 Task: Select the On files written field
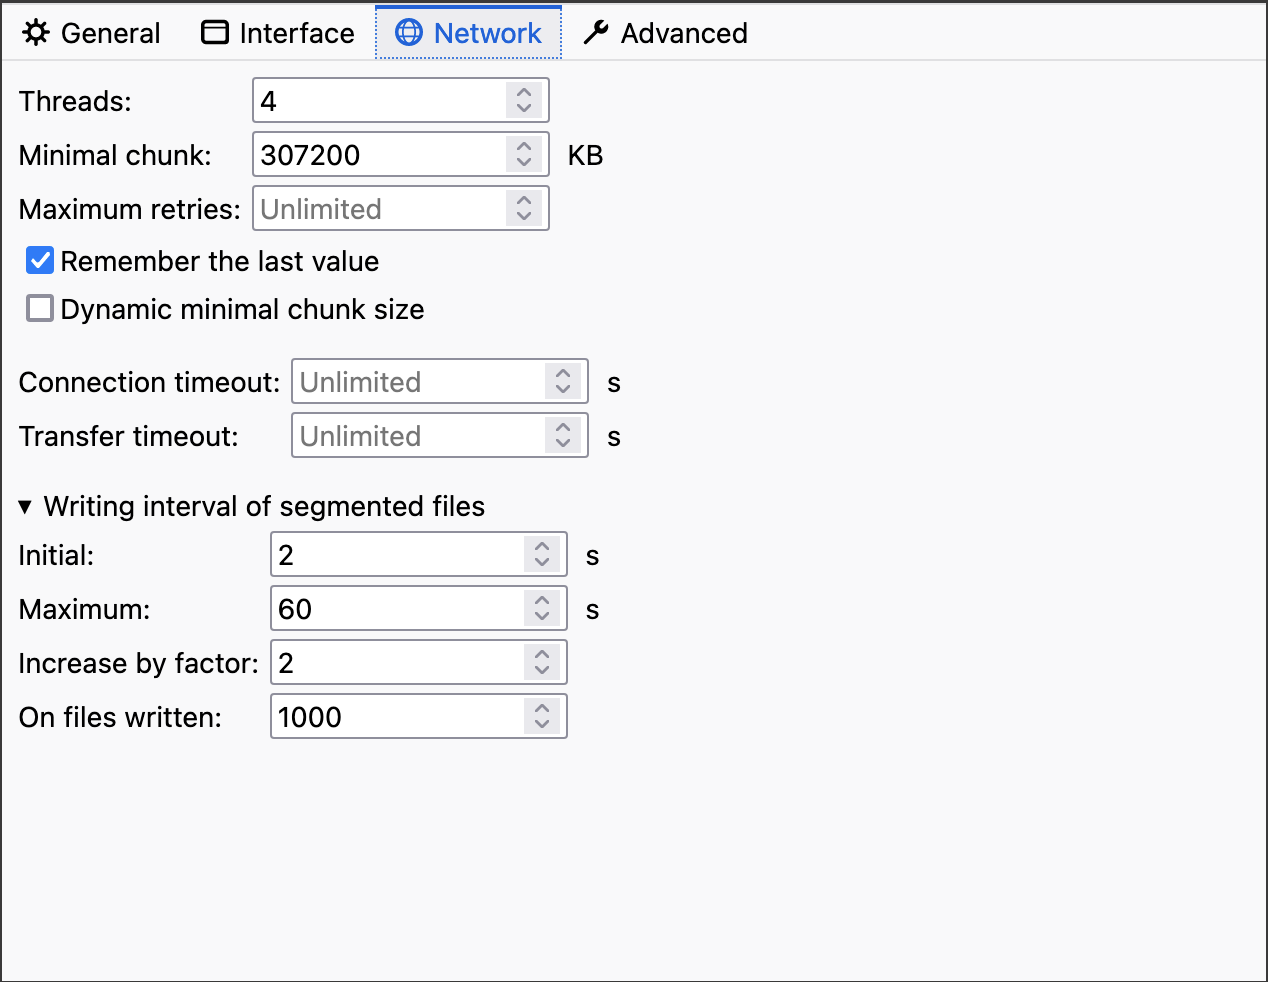[396, 716]
